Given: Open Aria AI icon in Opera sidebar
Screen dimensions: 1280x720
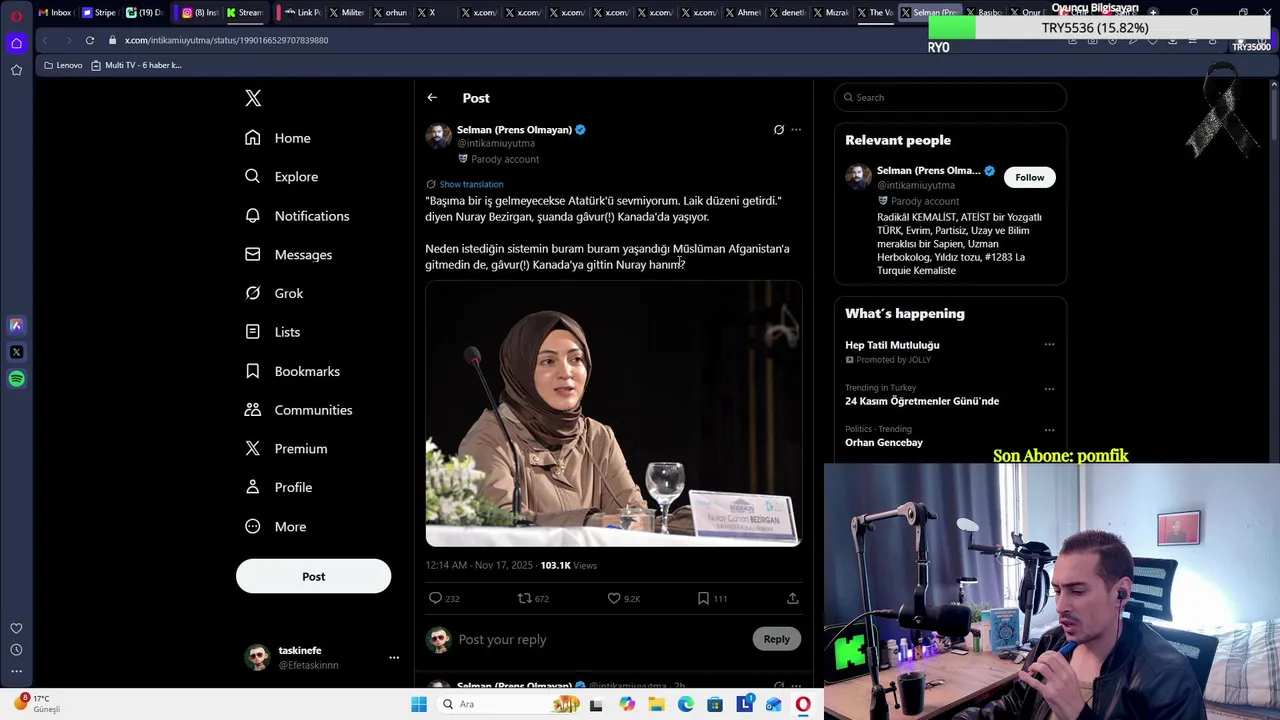Looking at the screenshot, I should 16,325.
